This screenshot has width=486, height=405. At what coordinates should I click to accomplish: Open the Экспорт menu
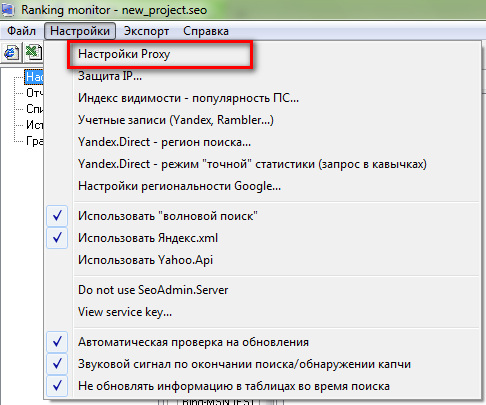[146, 31]
